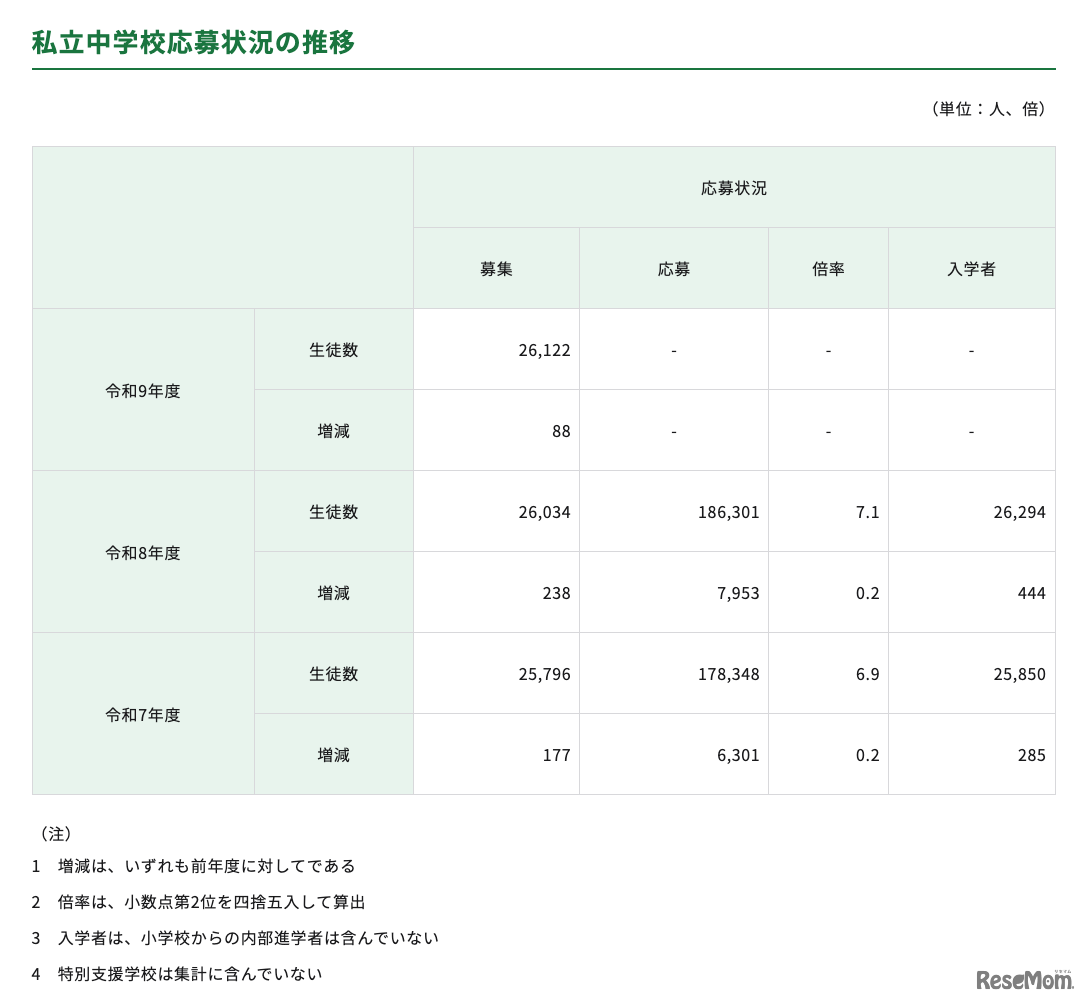The width and height of the screenshot is (1087, 1003).
Task: Select the value 26,122
Action: [544, 351]
